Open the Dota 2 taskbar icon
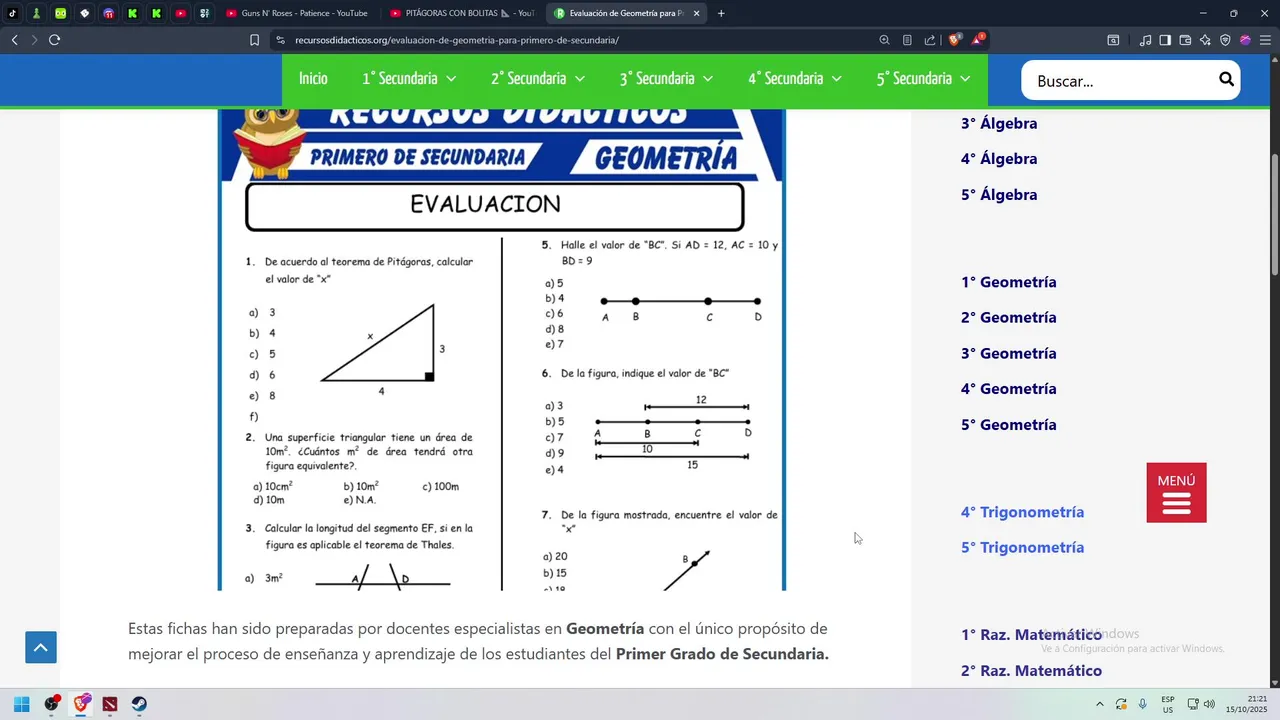1280x720 pixels. click(110, 704)
